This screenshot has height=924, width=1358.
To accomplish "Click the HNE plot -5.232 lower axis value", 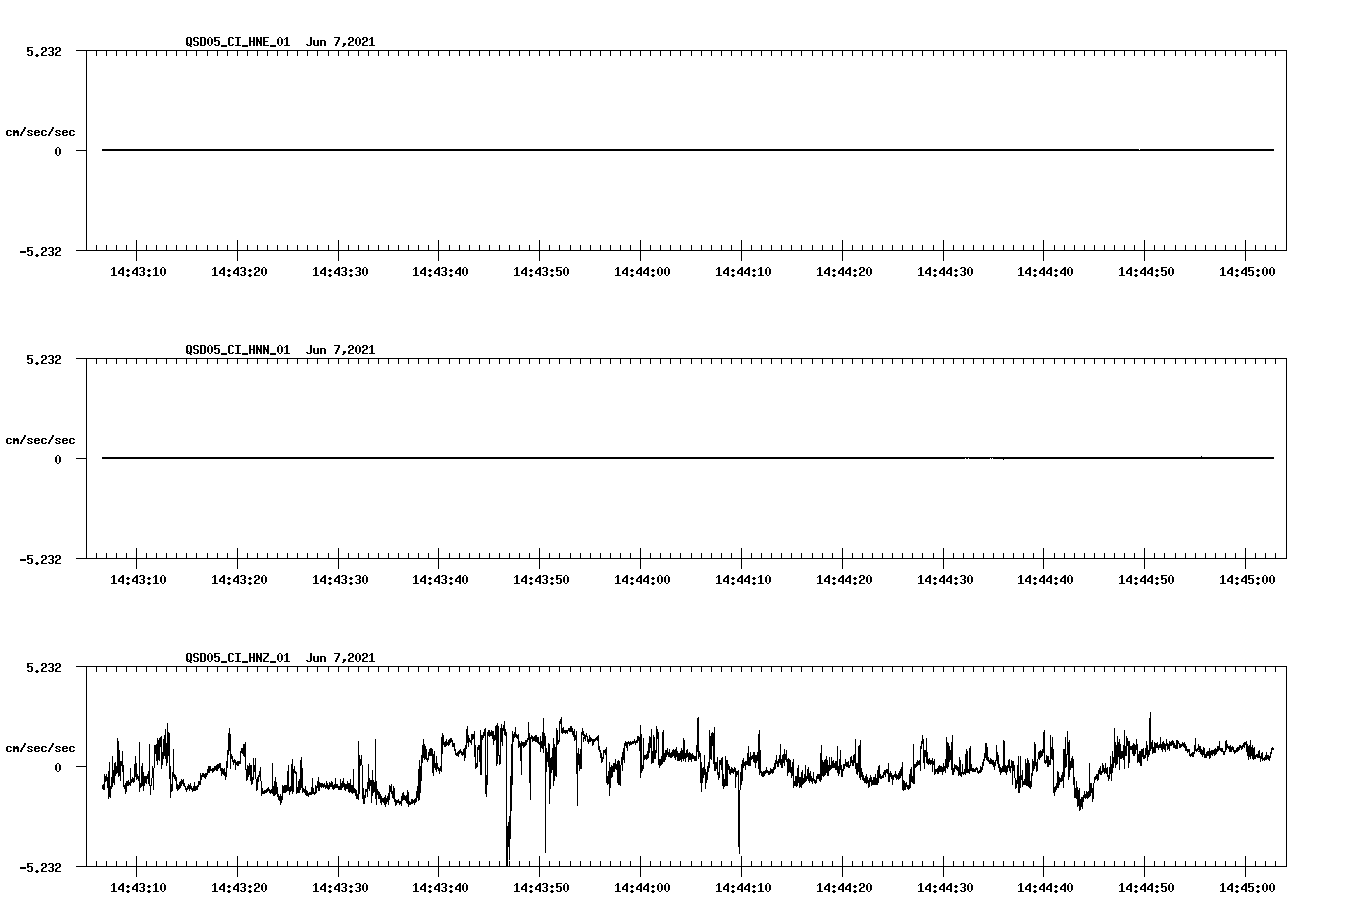I will click(x=39, y=251).
